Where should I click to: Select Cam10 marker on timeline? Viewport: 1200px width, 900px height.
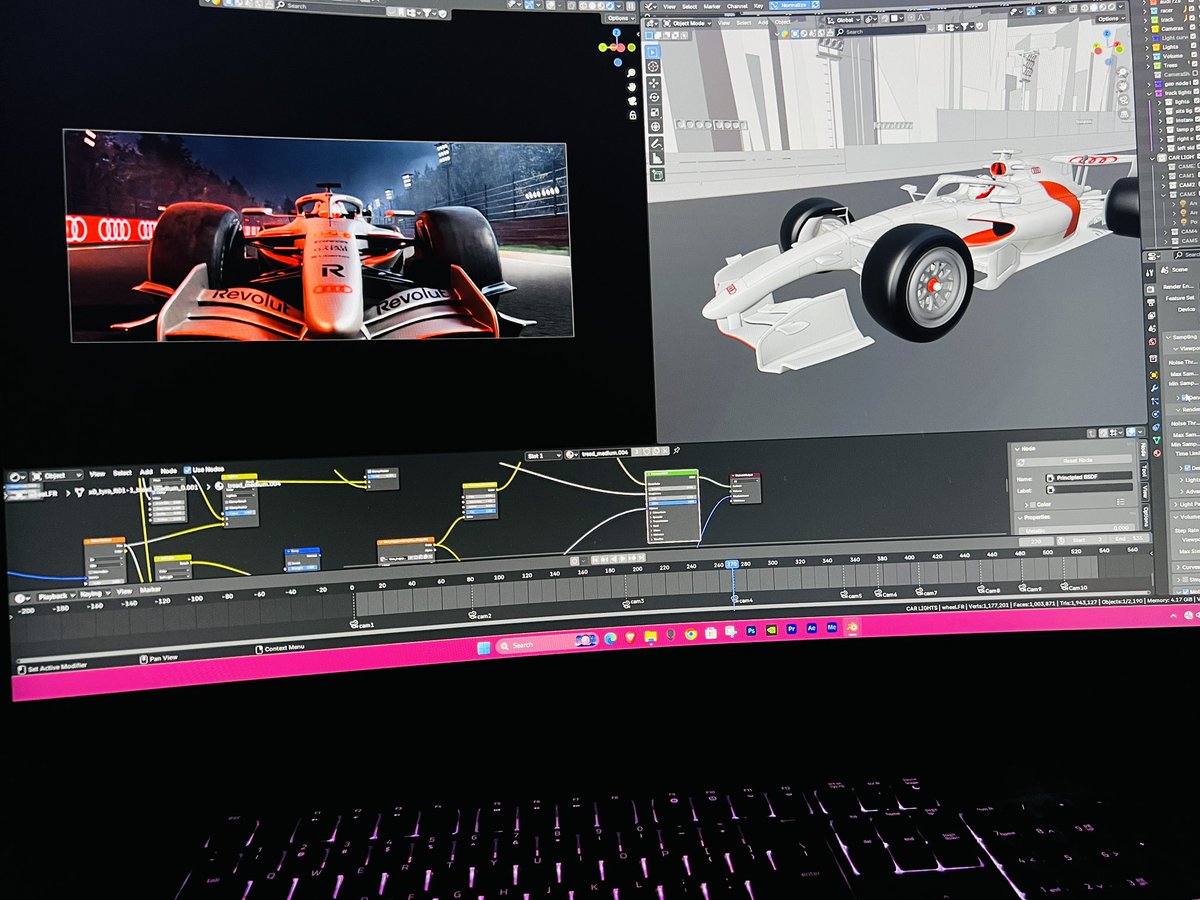1074,587
